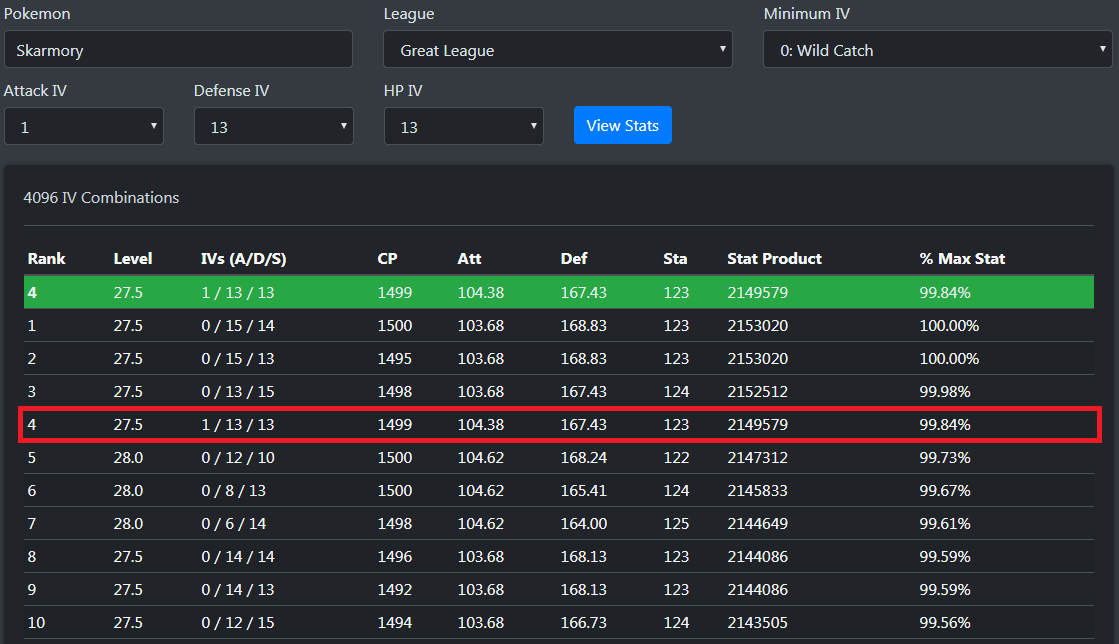Image resolution: width=1119 pixels, height=644 pixels.
Task: Open the Defense IV selector
Action: pos(273,127)
